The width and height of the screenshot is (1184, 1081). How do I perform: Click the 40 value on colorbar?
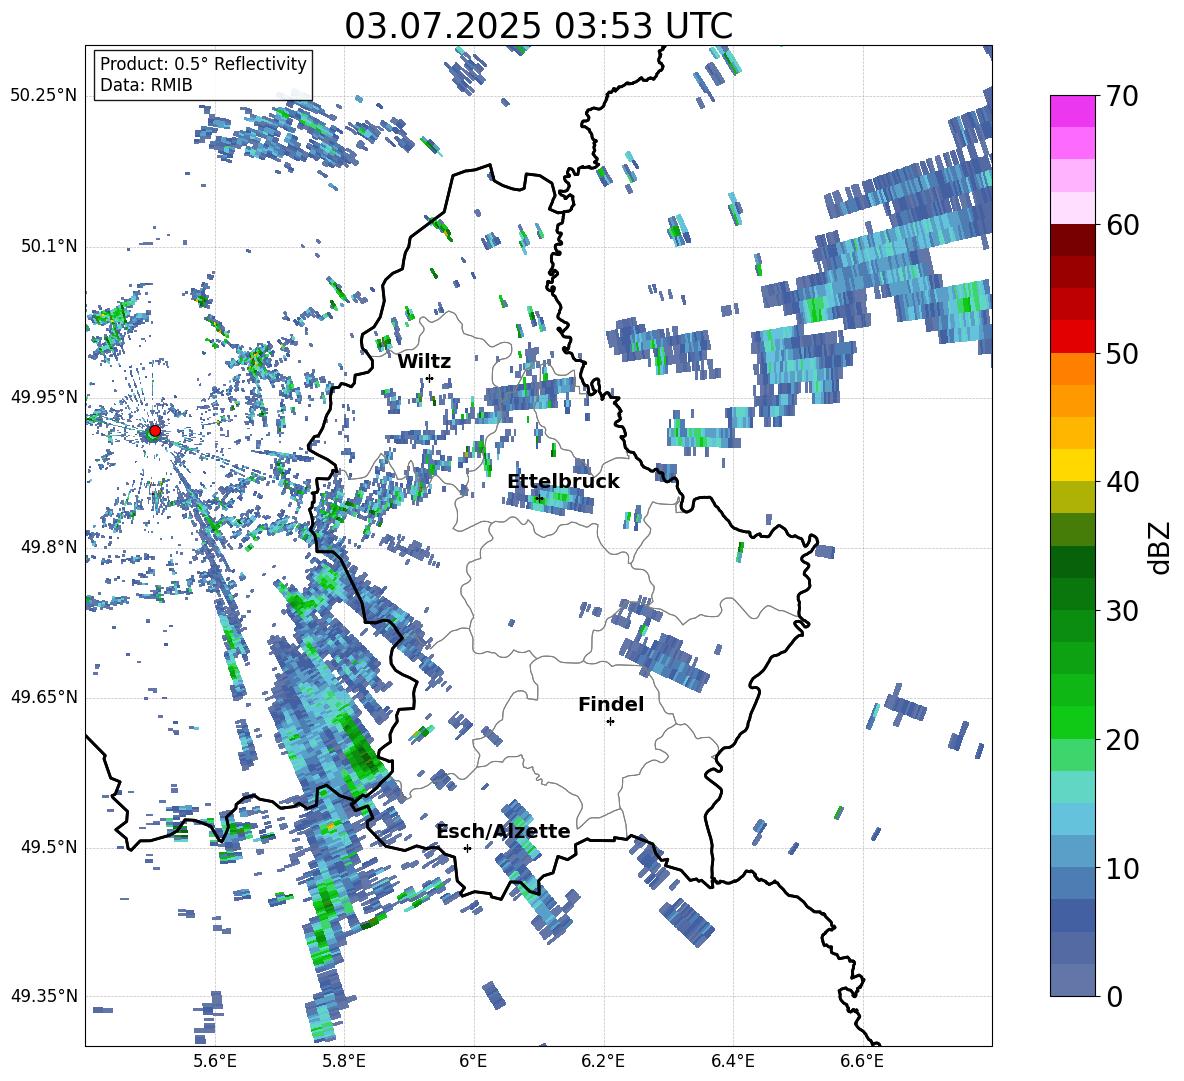(1121, 482)
